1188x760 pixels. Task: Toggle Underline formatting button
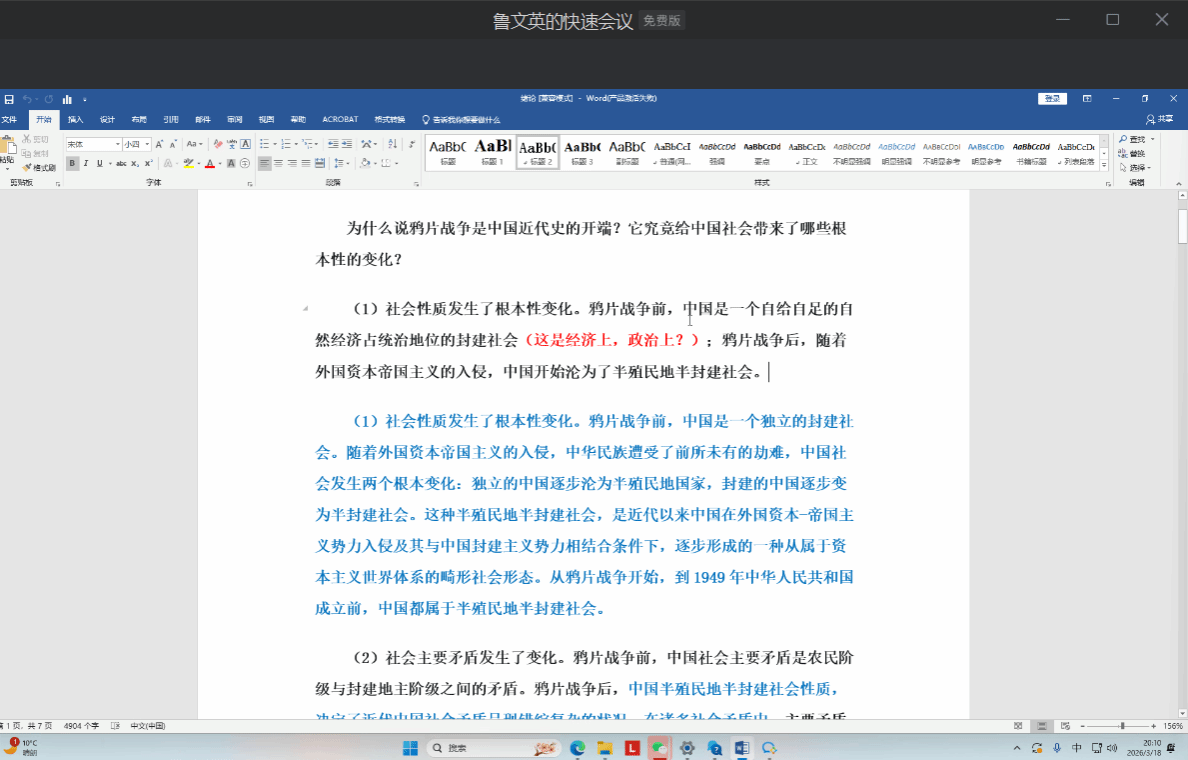[x=98, y=163]
